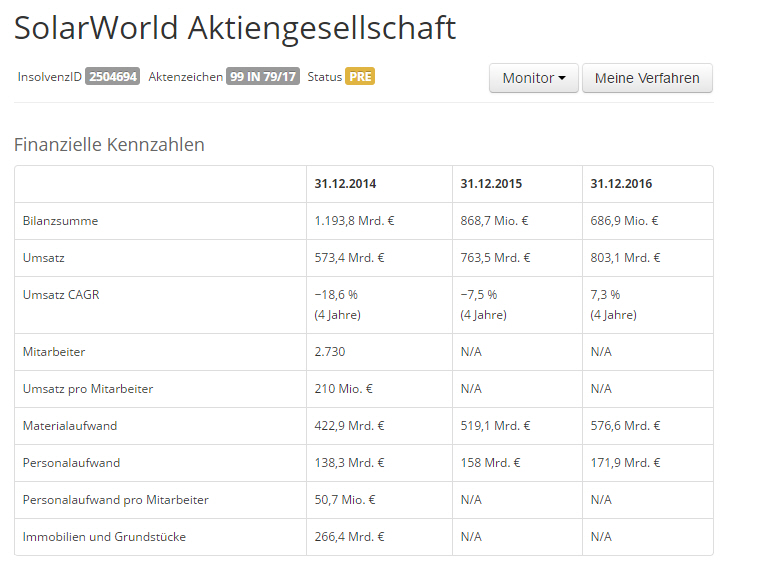The image size is (779, 565).
Task: Click the Aktenzeichen badge 99 IN 79/17
Action: tap(263, 77)
